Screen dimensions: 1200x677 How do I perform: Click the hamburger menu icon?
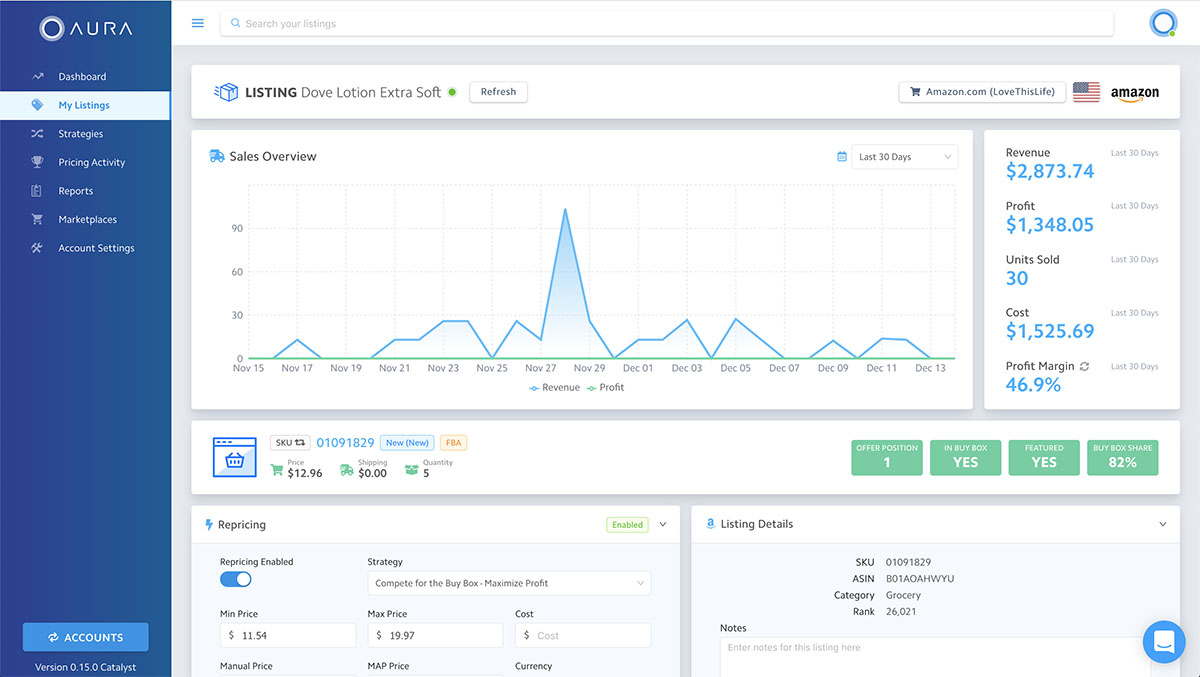pos(197,23)
